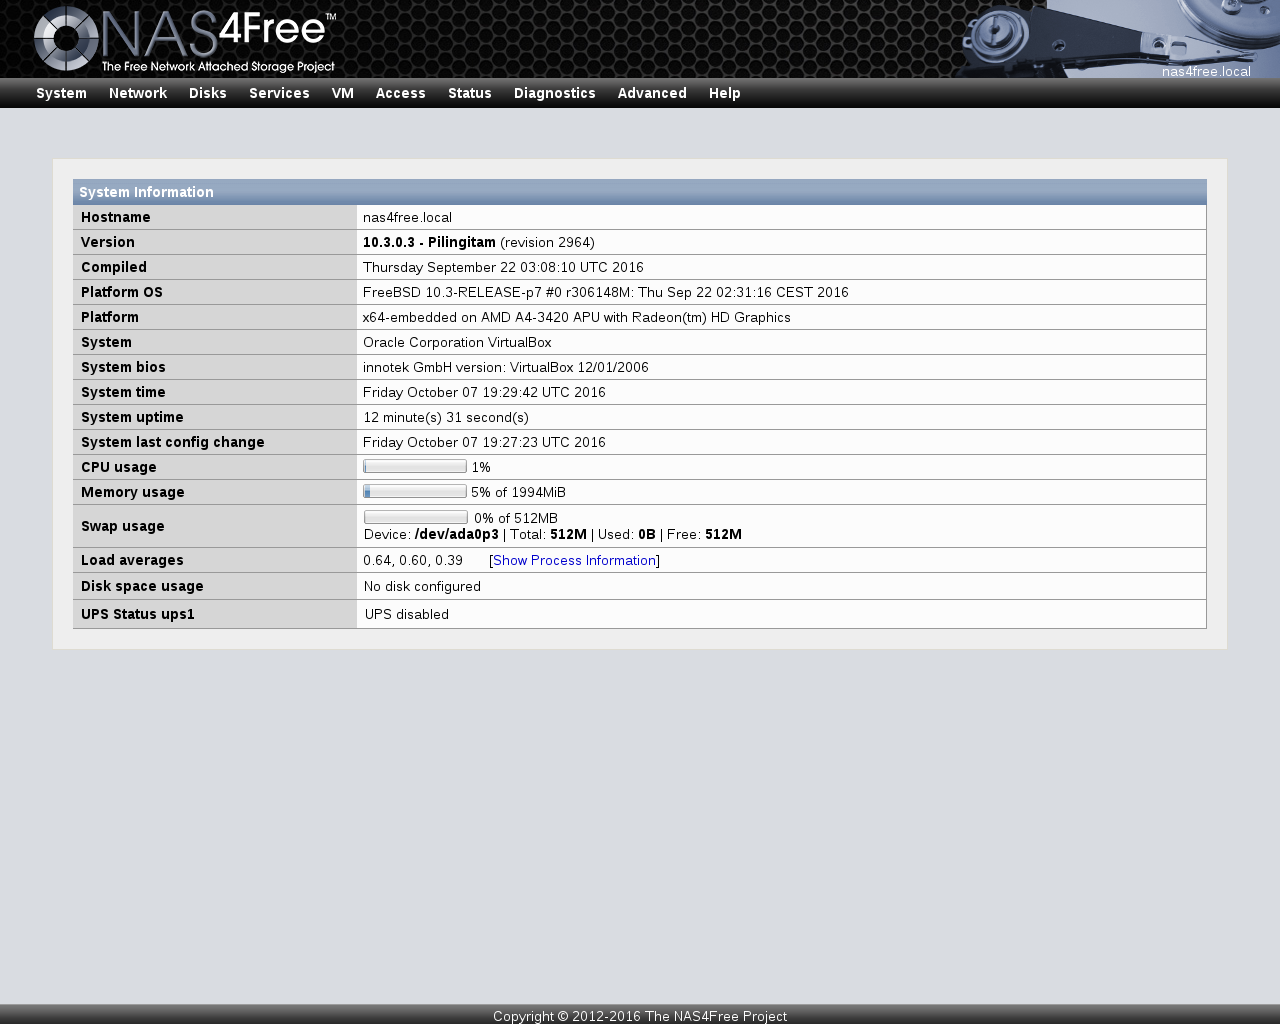This screenshot has width=1280, height=1024.
Task: Open the Network menu
Action: pyautogui.click(x=138, y=93)
